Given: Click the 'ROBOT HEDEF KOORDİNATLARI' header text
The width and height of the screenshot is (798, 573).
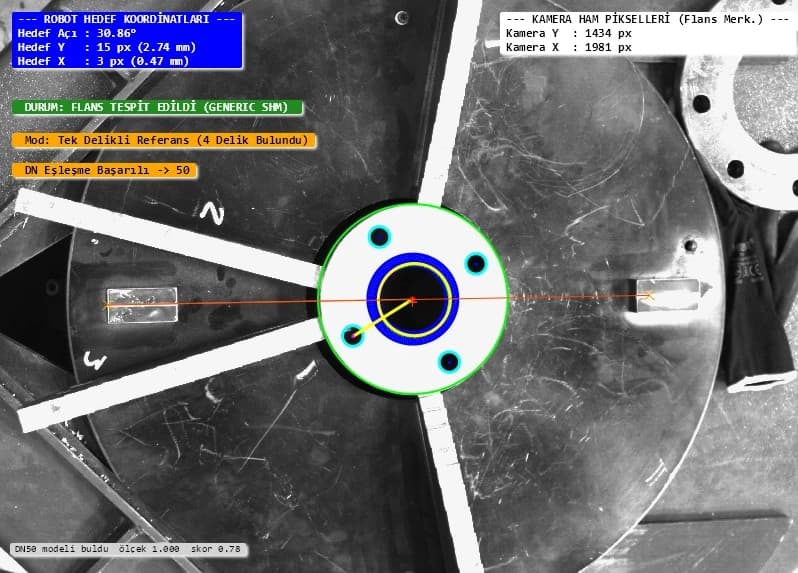Looking at the screenshot, I should (x=126, y=19).
